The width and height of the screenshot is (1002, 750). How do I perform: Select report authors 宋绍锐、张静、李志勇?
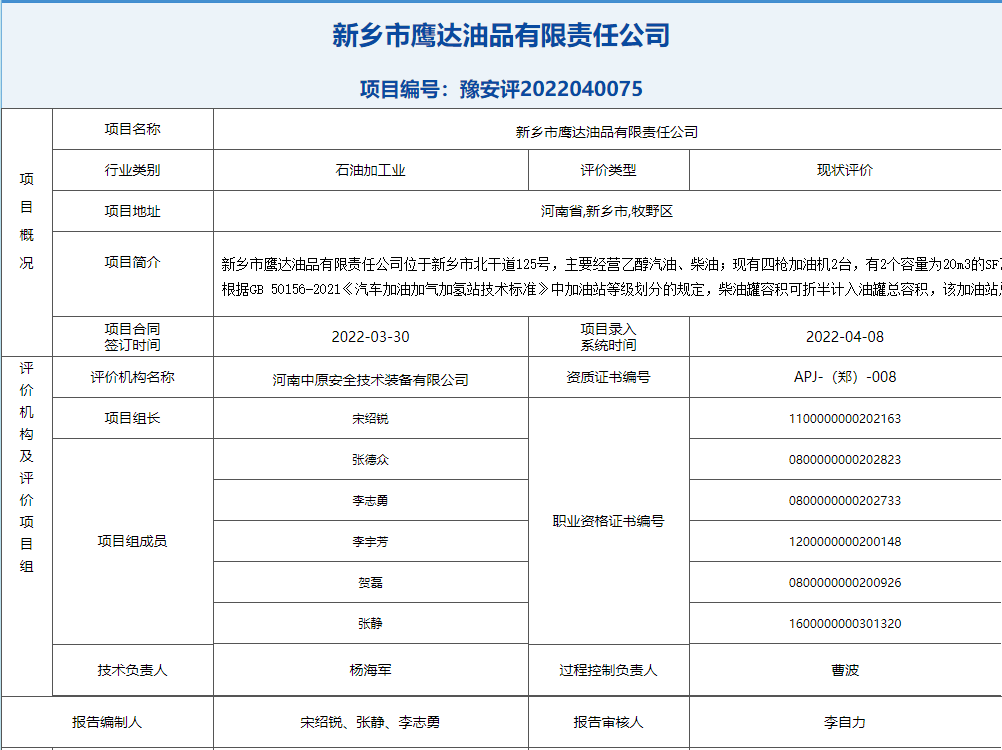click(x=371, y=722)
